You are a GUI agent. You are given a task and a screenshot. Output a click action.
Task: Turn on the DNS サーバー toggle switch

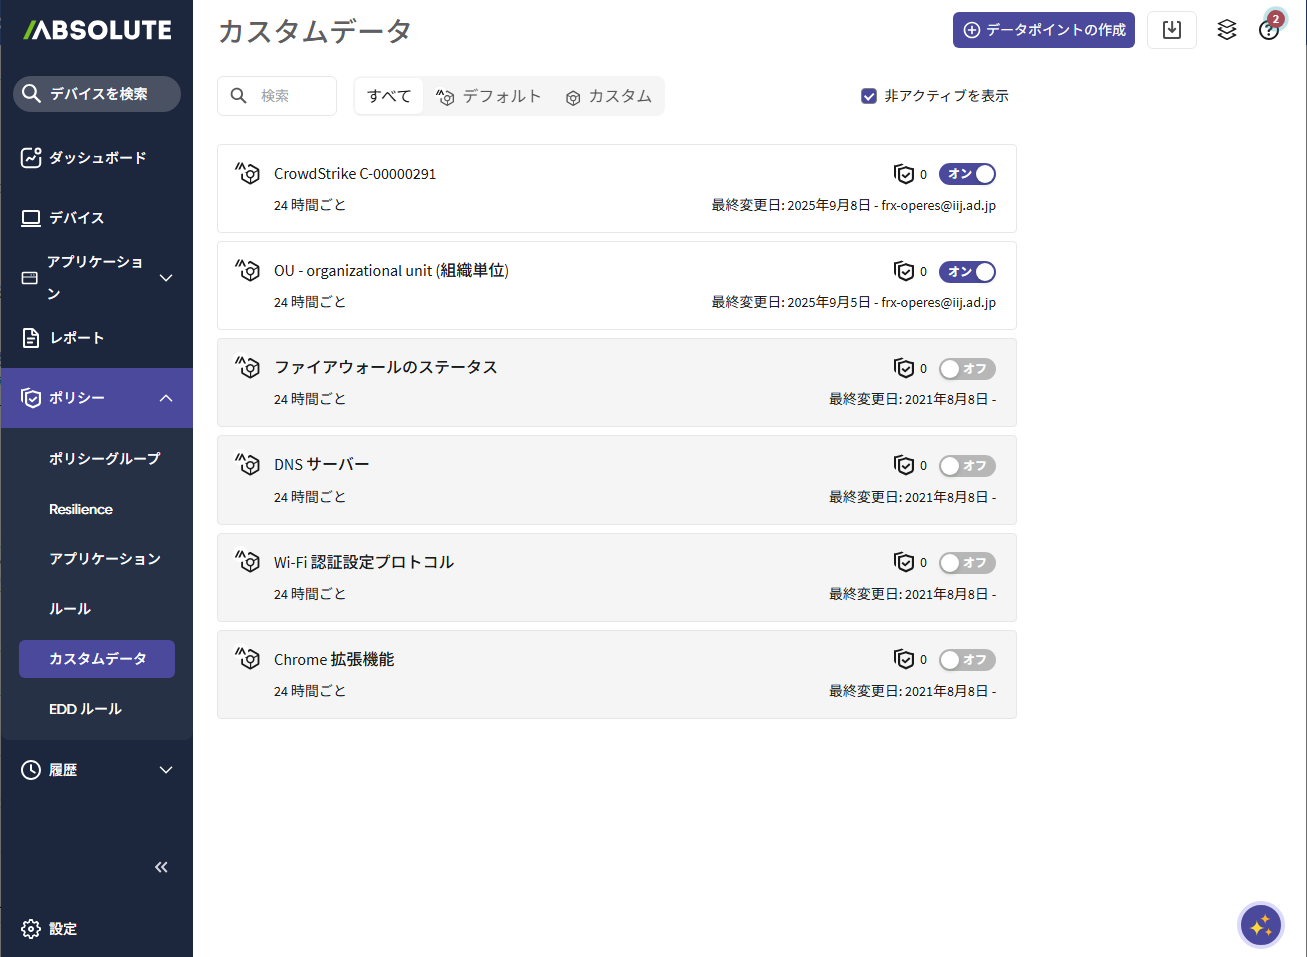(x=967, y=466)
